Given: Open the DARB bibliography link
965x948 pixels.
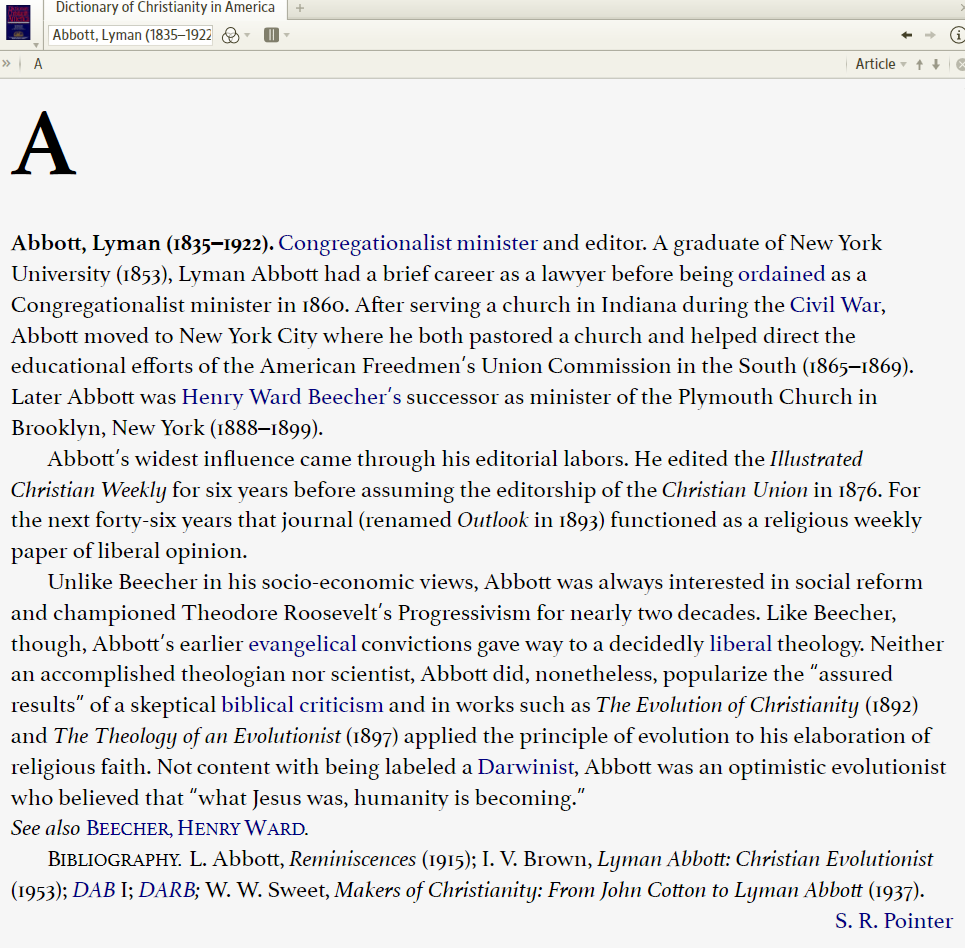Looking at the screenshot, I should pyautogui.click(x=167, y=890).
